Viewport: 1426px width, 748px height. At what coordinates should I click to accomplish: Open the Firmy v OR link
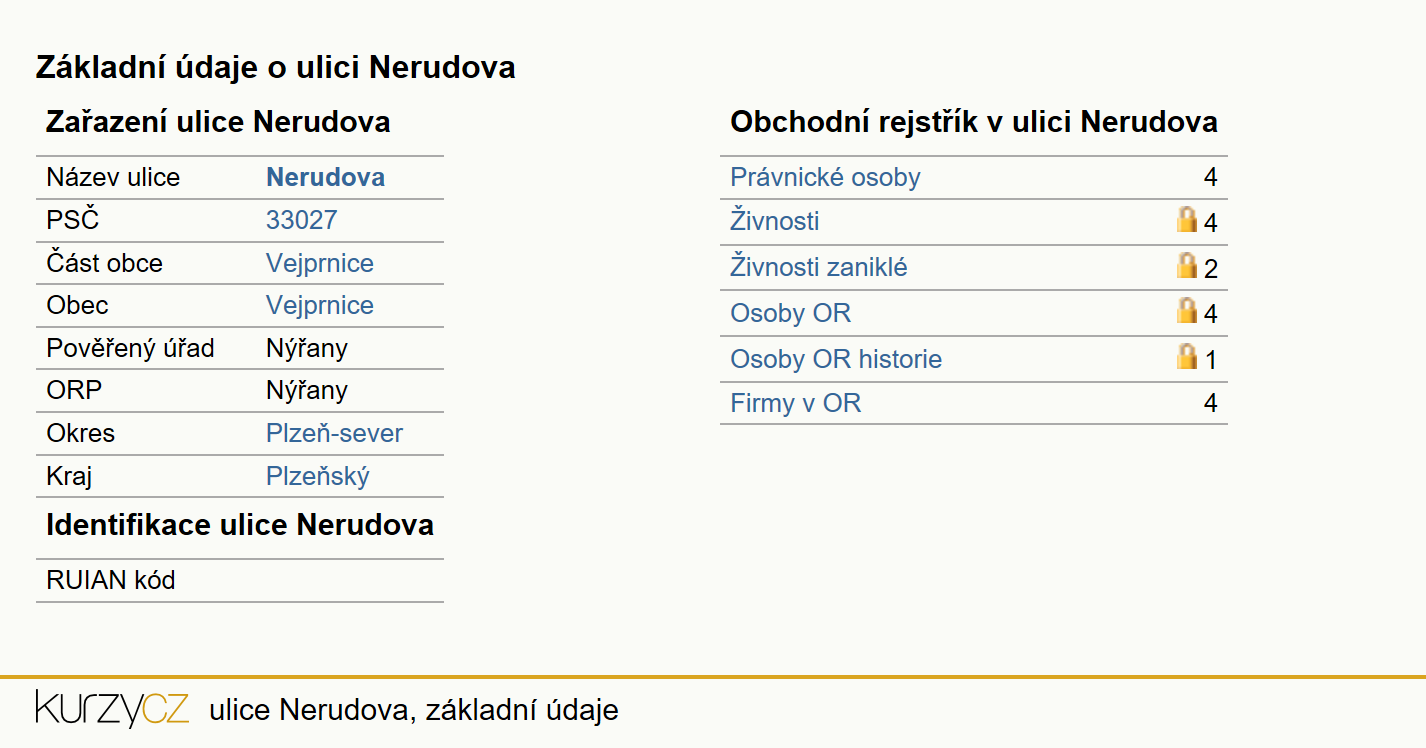(x=795, y=403)
